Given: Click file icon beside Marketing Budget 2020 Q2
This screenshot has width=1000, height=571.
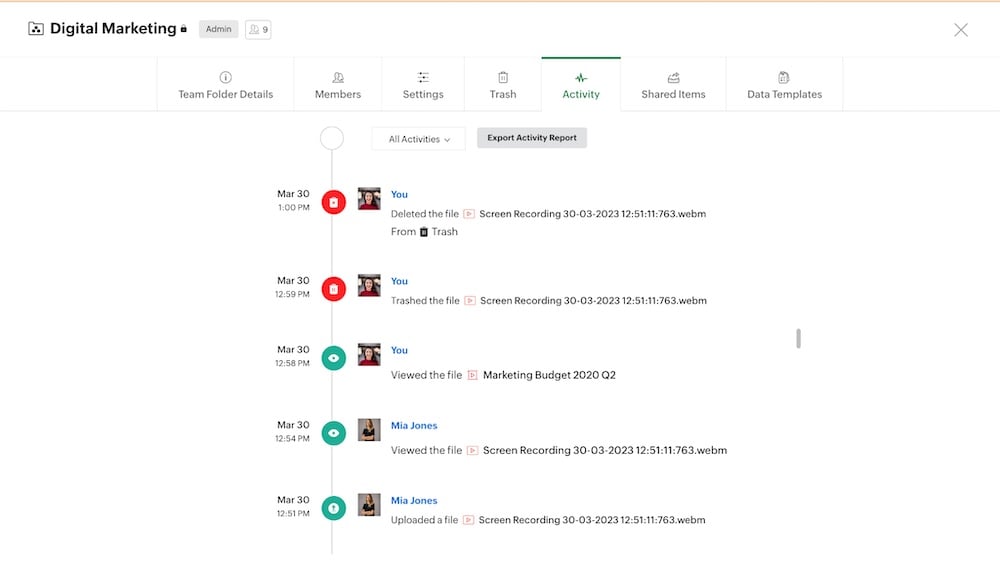Looking at the screenshot, I should pyautogui.click(x=473, y=375).
